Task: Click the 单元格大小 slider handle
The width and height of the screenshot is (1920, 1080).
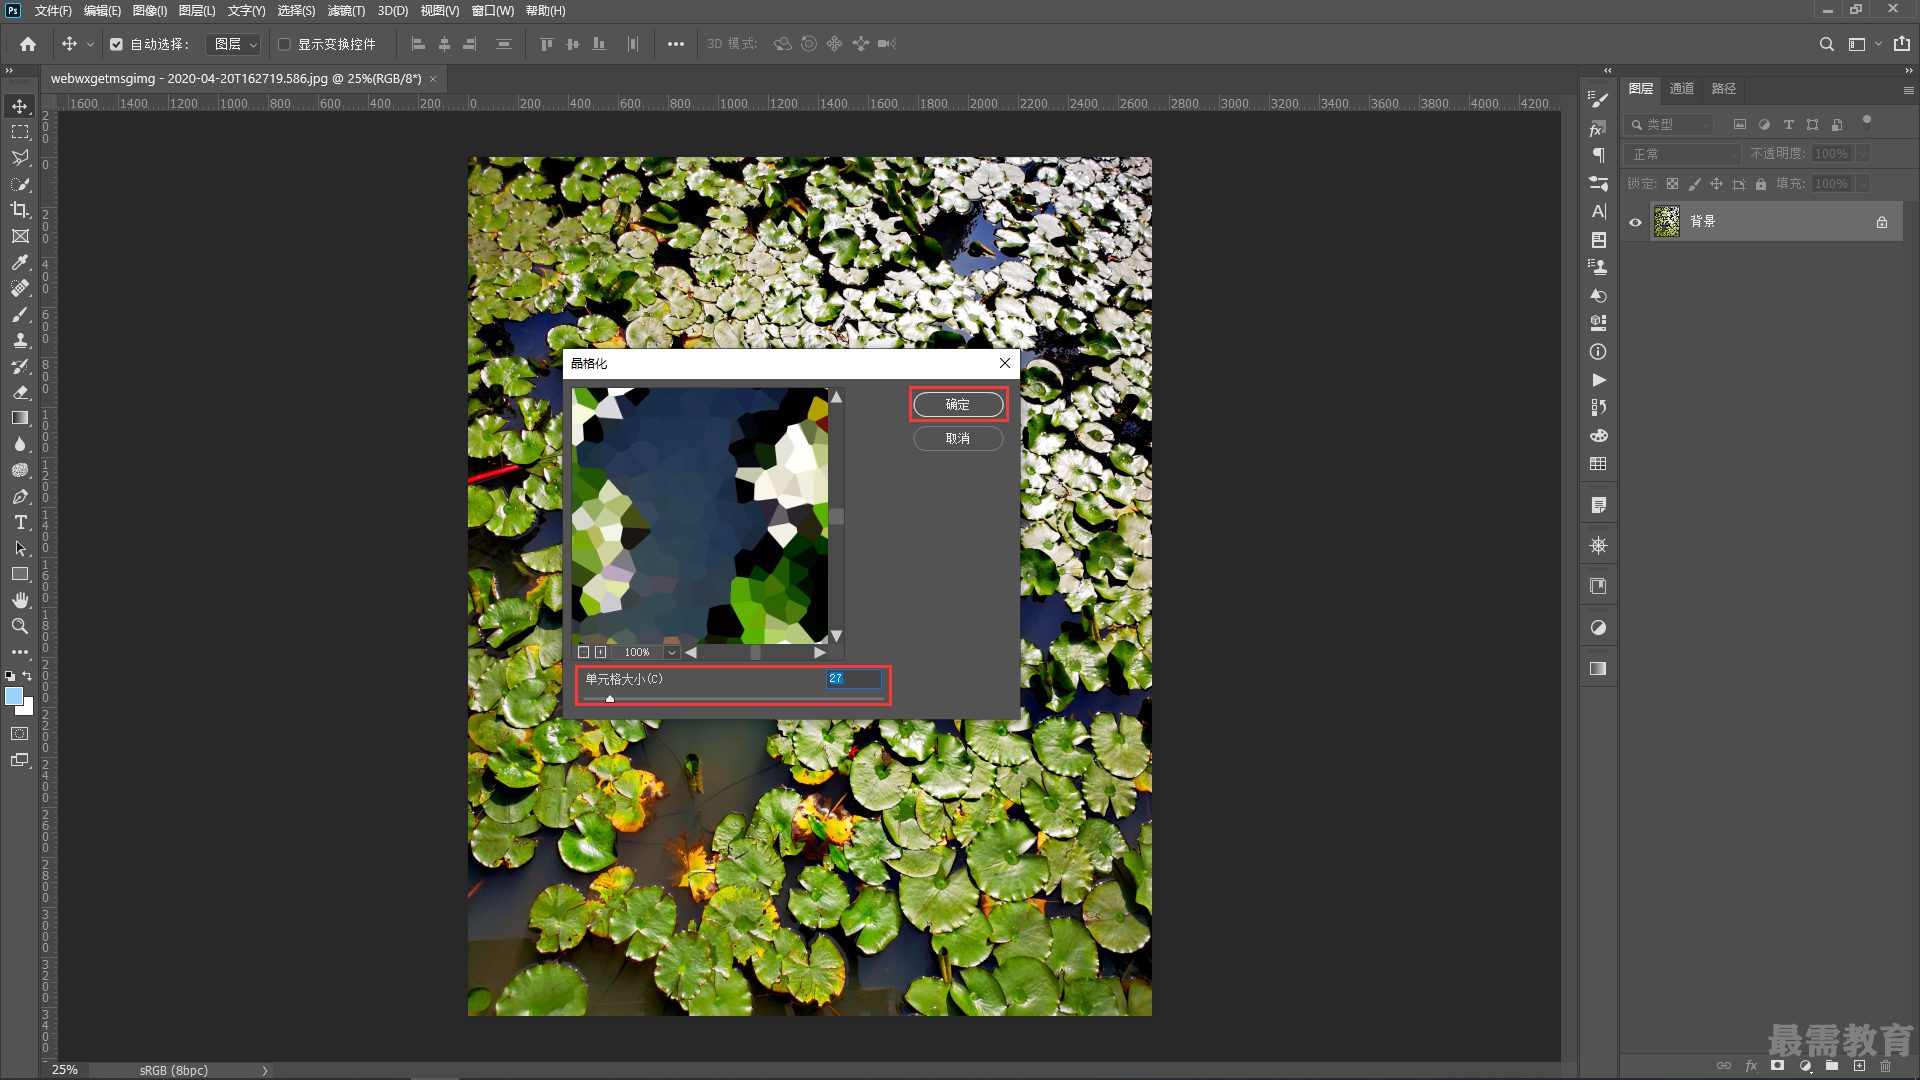Action: tap(610, 699)
